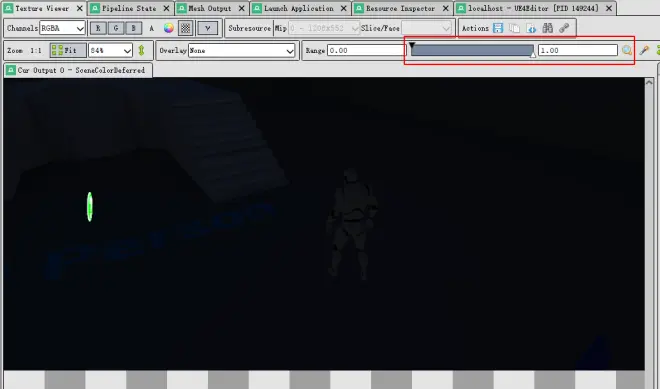Select the Cur Output 0 SceneColorDeferred tab
The height and width of the screenshot is (389, 660).
[78, 70]
